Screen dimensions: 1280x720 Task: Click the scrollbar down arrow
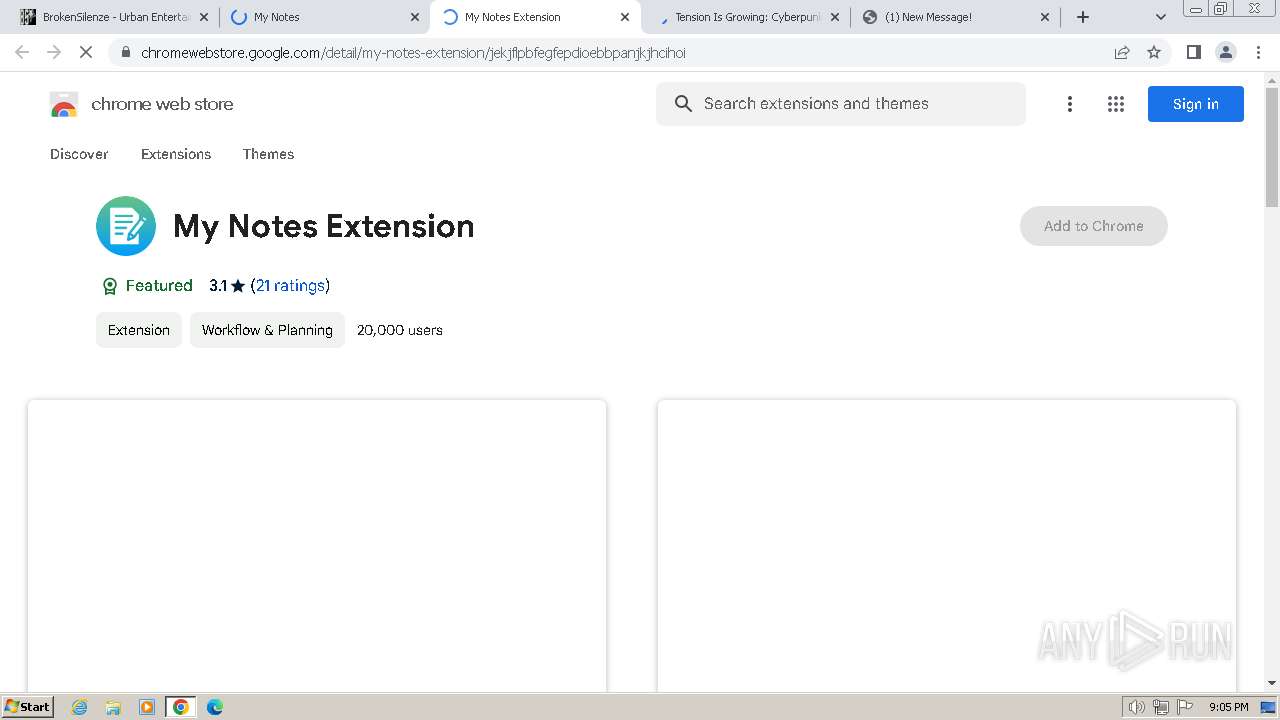pyautogui.click(x=1272, y=683)
